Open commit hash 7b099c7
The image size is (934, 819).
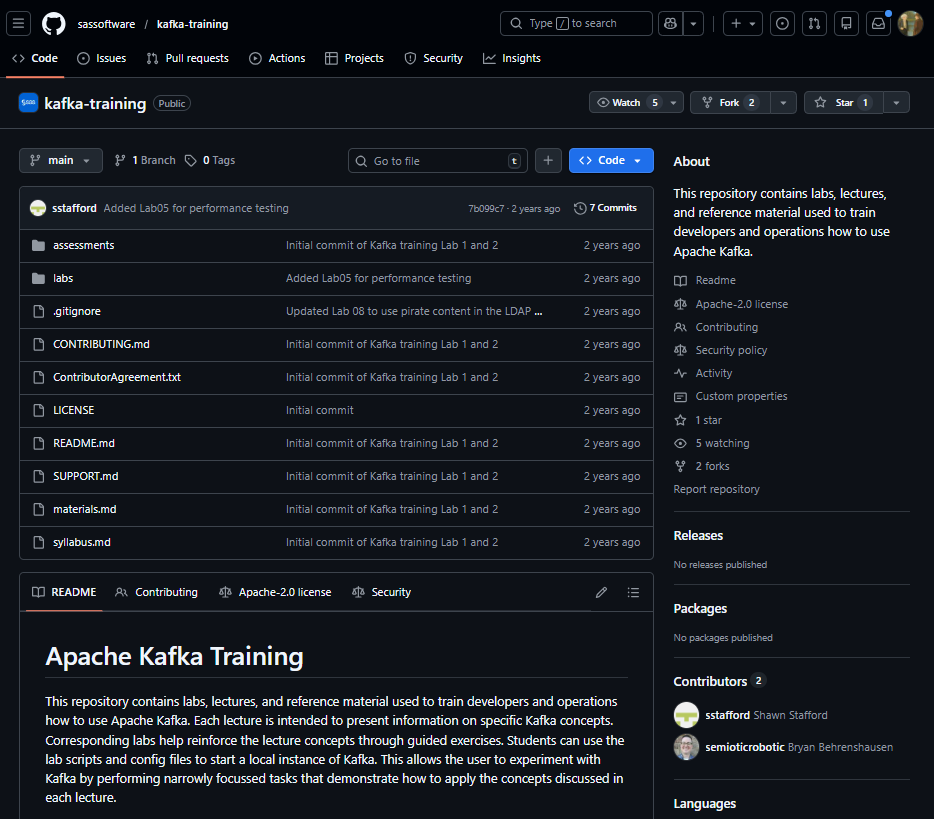[486, 208]
